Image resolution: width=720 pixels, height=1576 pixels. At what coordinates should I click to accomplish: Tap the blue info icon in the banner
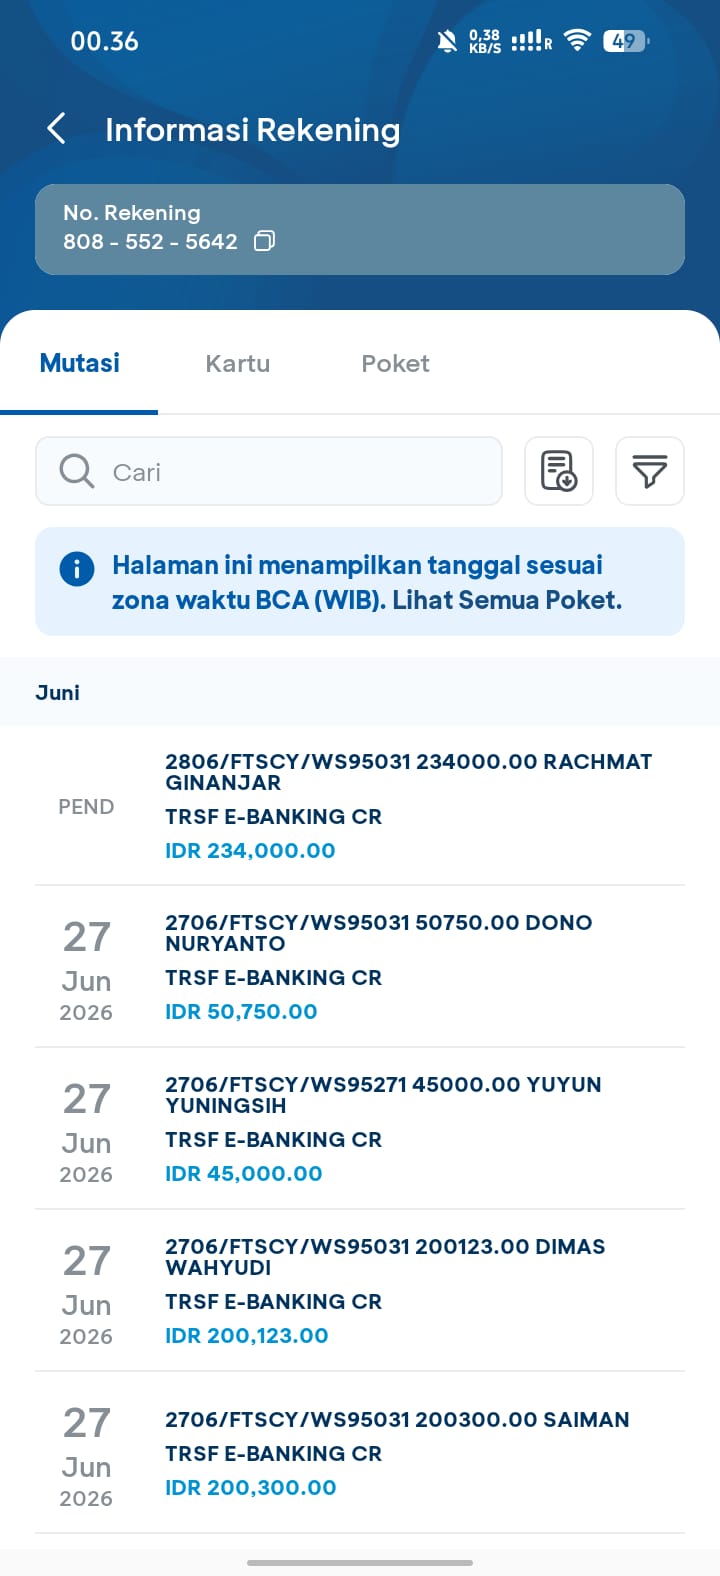[77, 569]
